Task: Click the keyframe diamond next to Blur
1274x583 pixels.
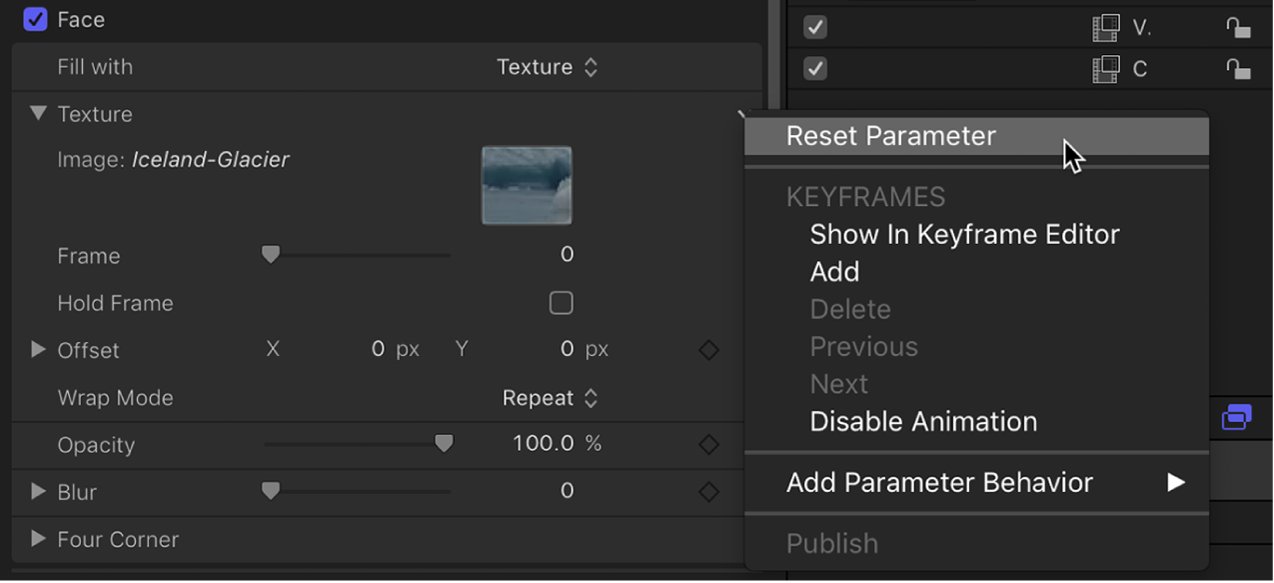Action: [708, 491]
